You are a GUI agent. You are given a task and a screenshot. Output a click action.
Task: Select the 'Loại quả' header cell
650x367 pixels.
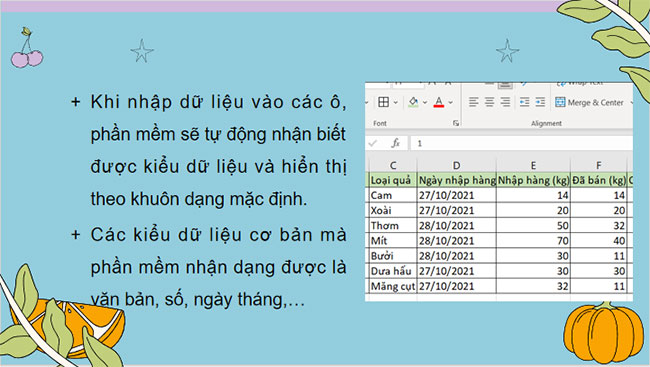pos(393,180)
